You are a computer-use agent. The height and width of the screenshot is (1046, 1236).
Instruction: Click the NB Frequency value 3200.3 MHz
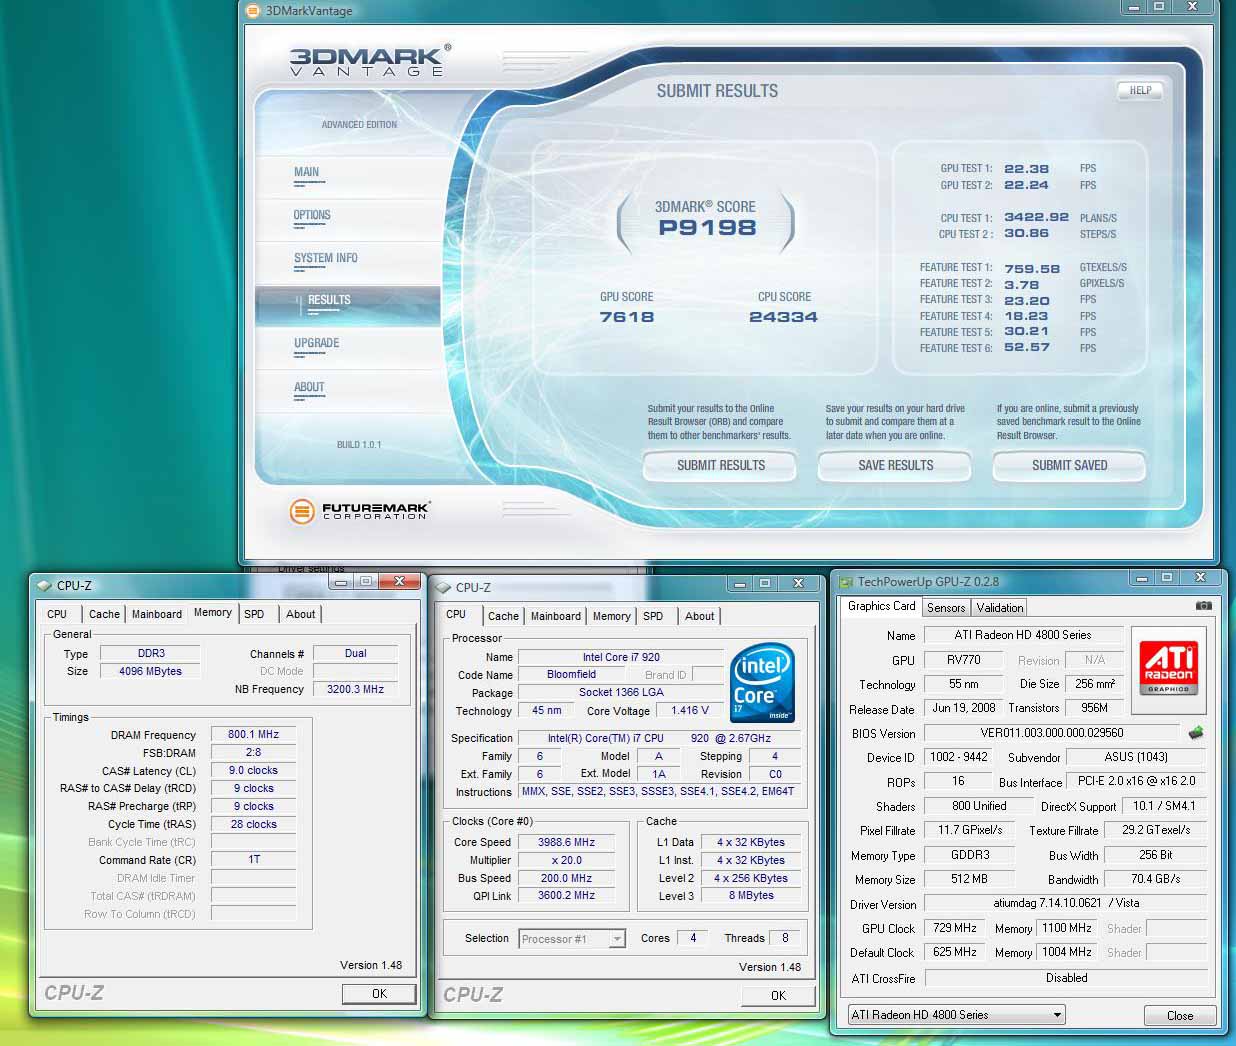point(355,690)
